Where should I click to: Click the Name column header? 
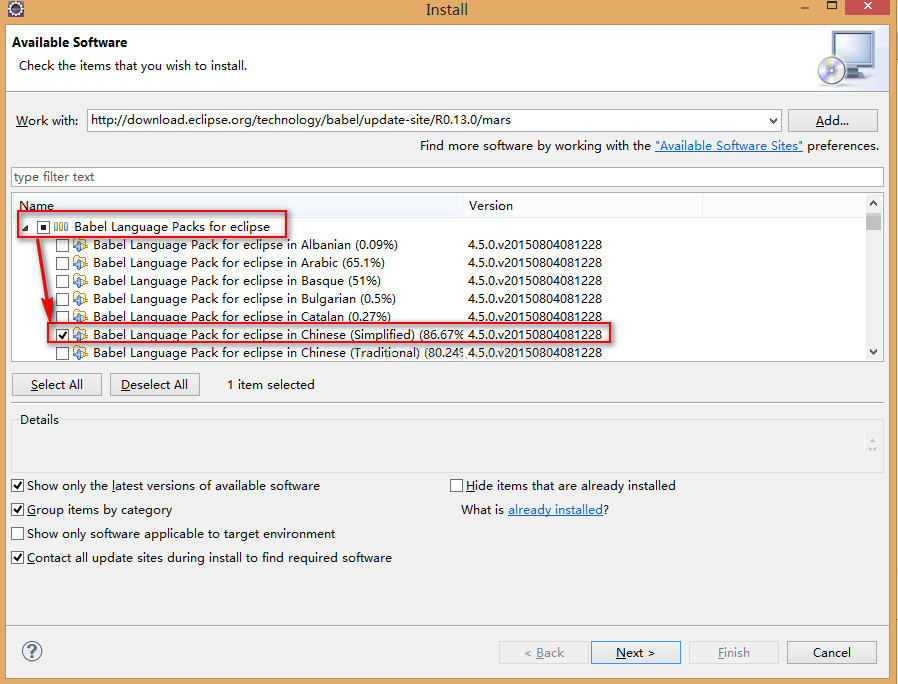[x=237, y=206]
